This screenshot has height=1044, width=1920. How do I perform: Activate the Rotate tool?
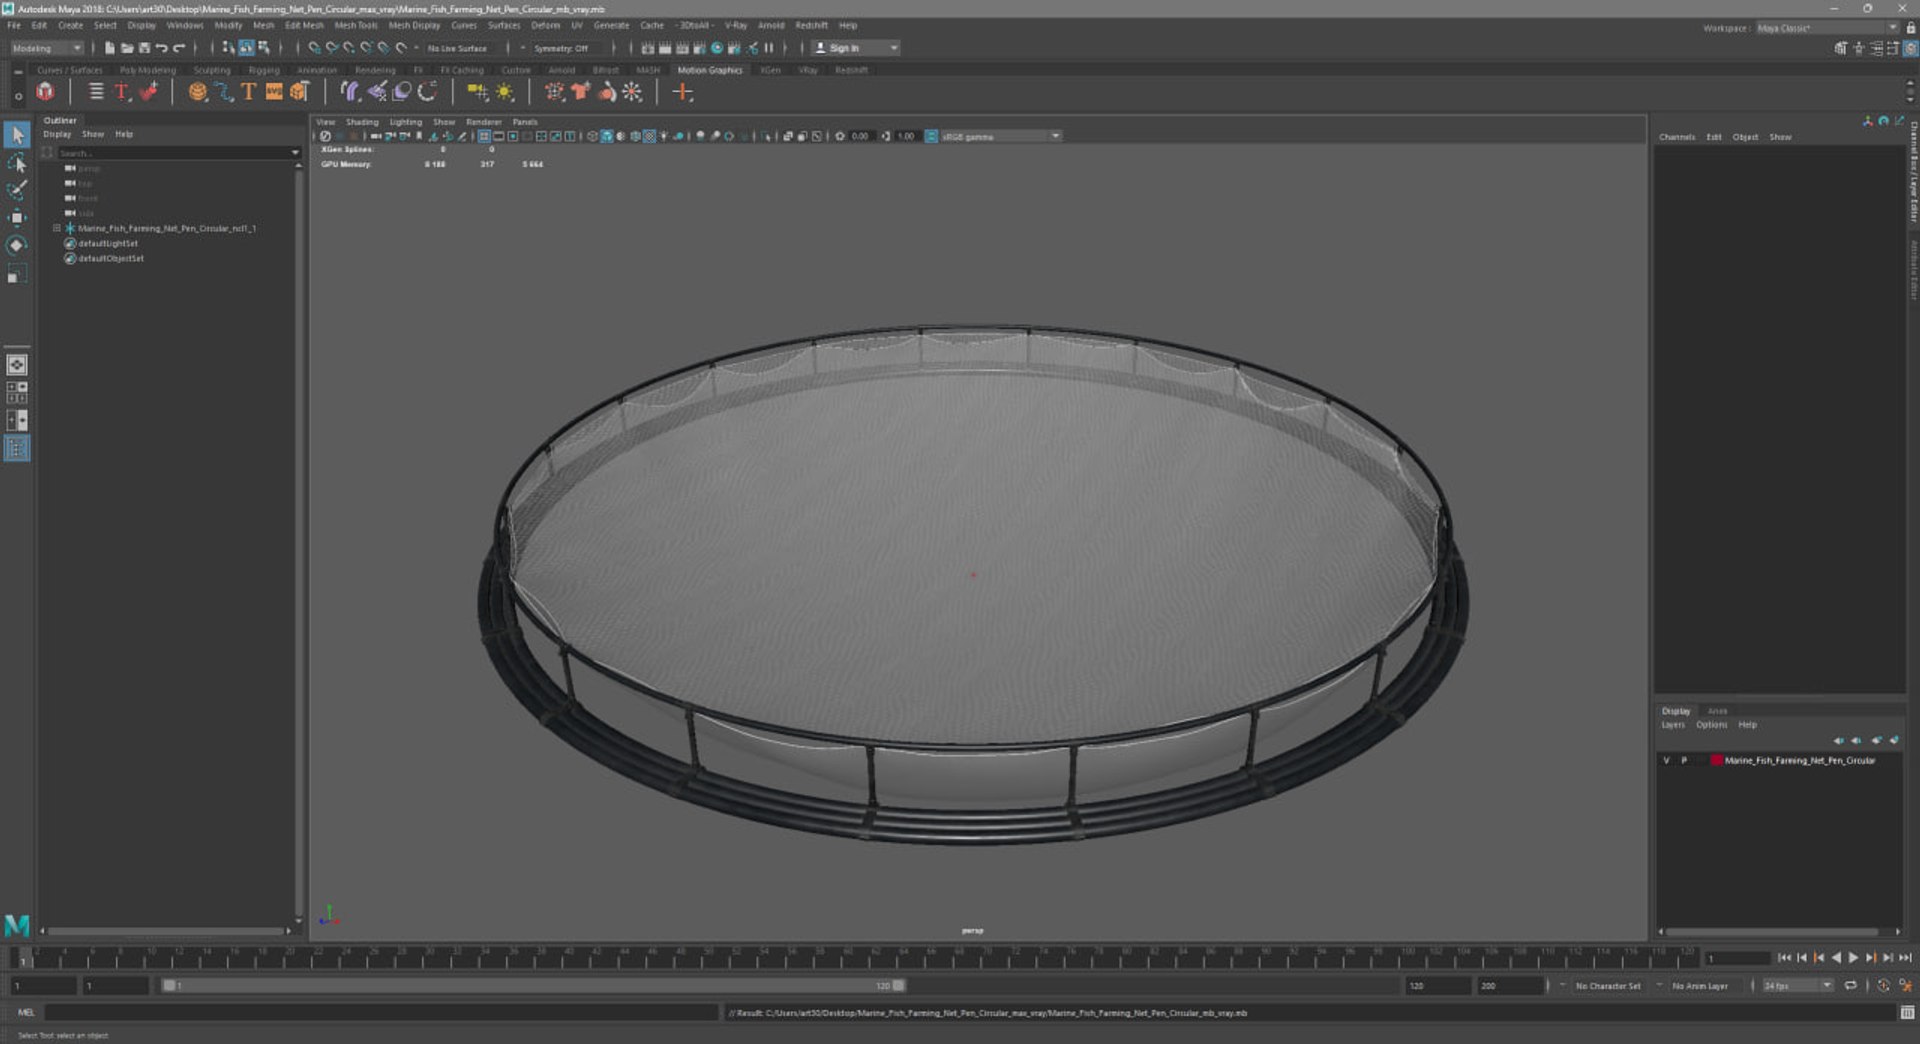pos(17,245)
